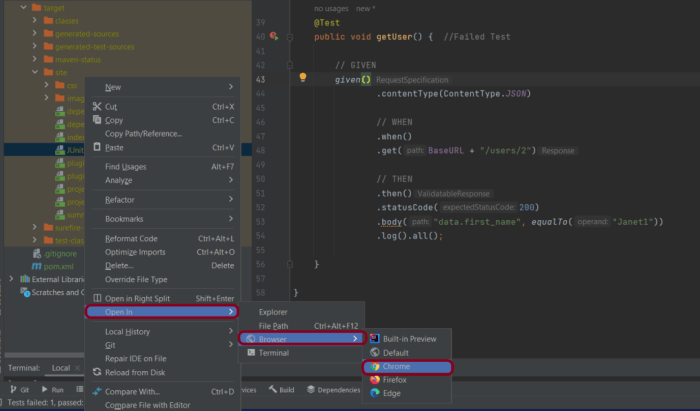Expand the classes folder
The height and width of the screenshot is (411, 700).
click(x=35, y=20)
